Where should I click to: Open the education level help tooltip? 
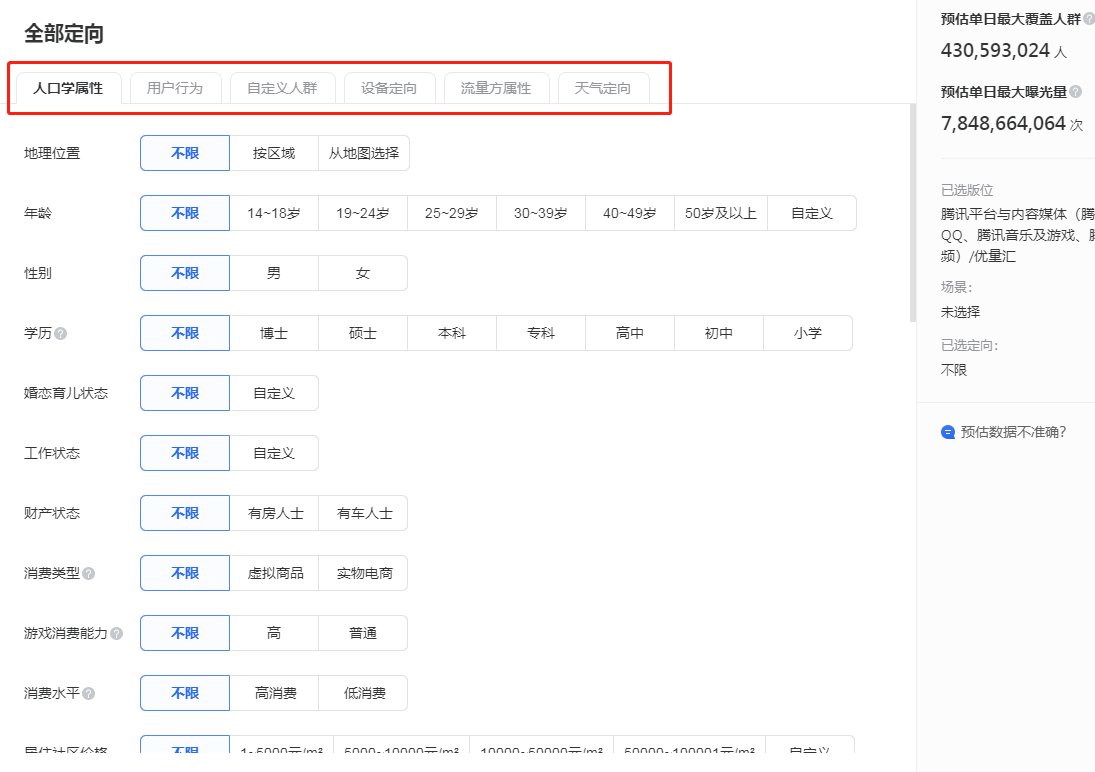click(x=62, y=333)
